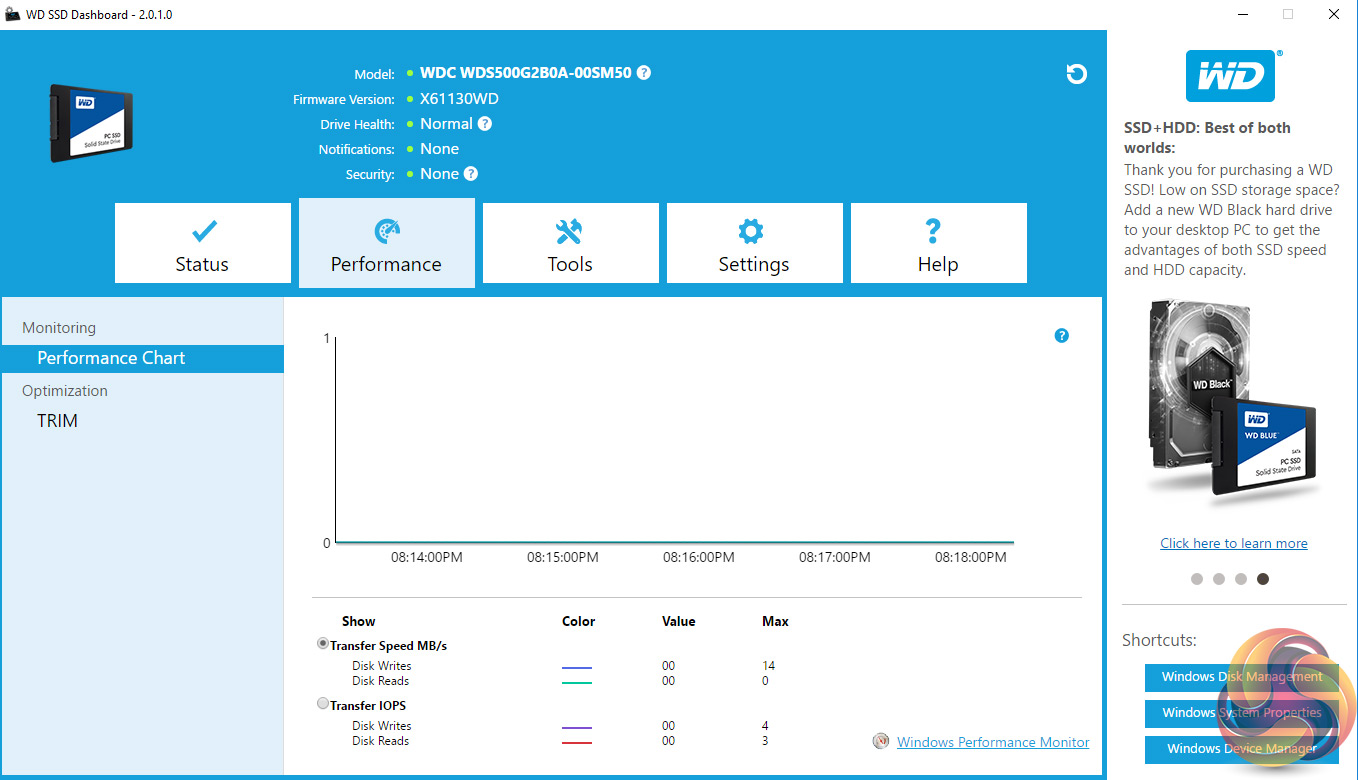Click the WD Blue SSD drive image

(x=91, y=123)
